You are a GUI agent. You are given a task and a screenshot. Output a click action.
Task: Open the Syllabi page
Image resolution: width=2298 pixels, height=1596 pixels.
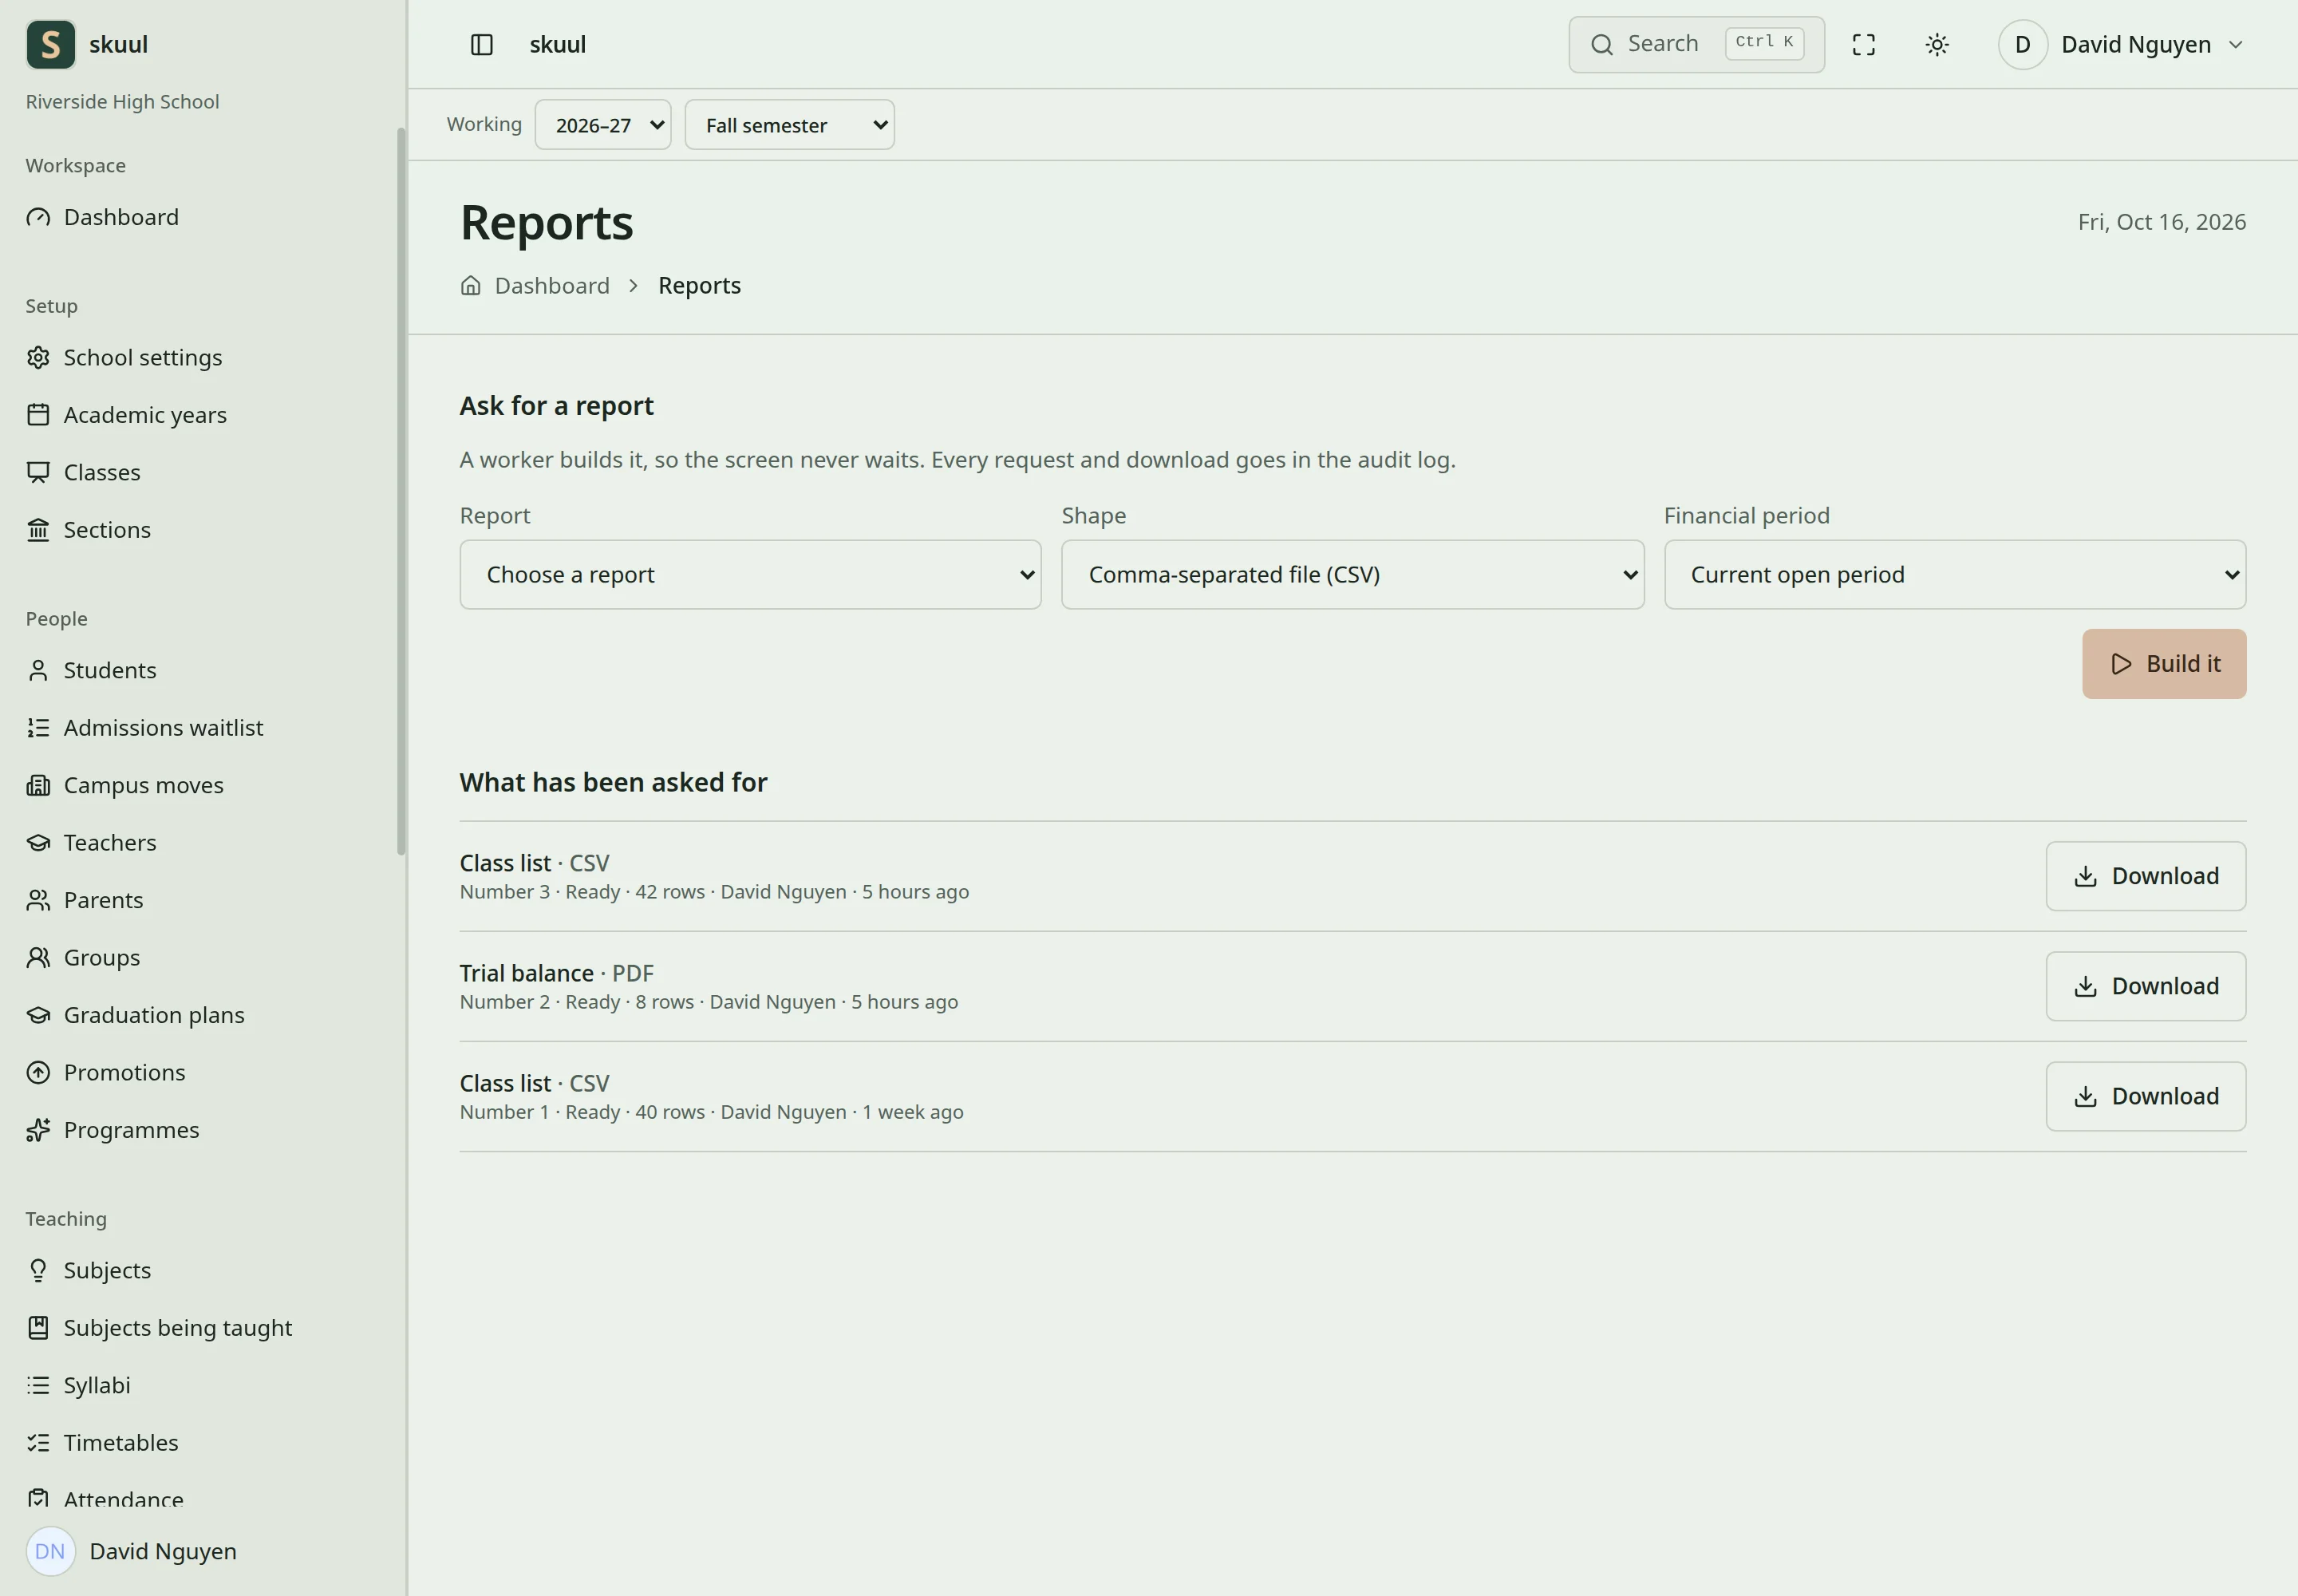pyautogui.click(x=97, y=1386)
